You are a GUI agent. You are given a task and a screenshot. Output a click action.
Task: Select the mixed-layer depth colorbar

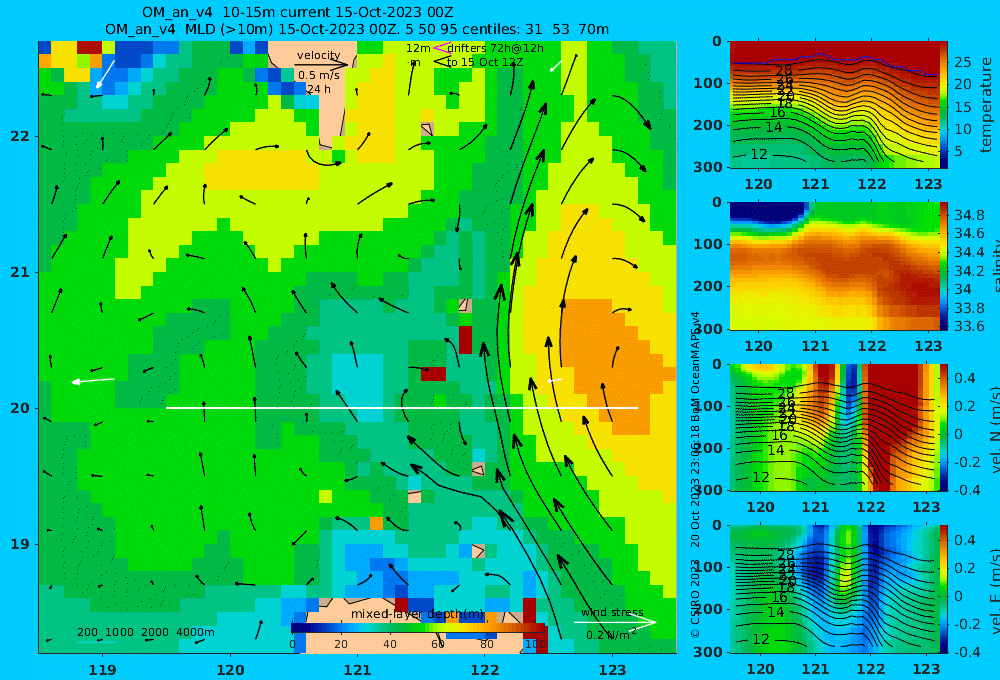pyautogui.click(x=418, y=628)
